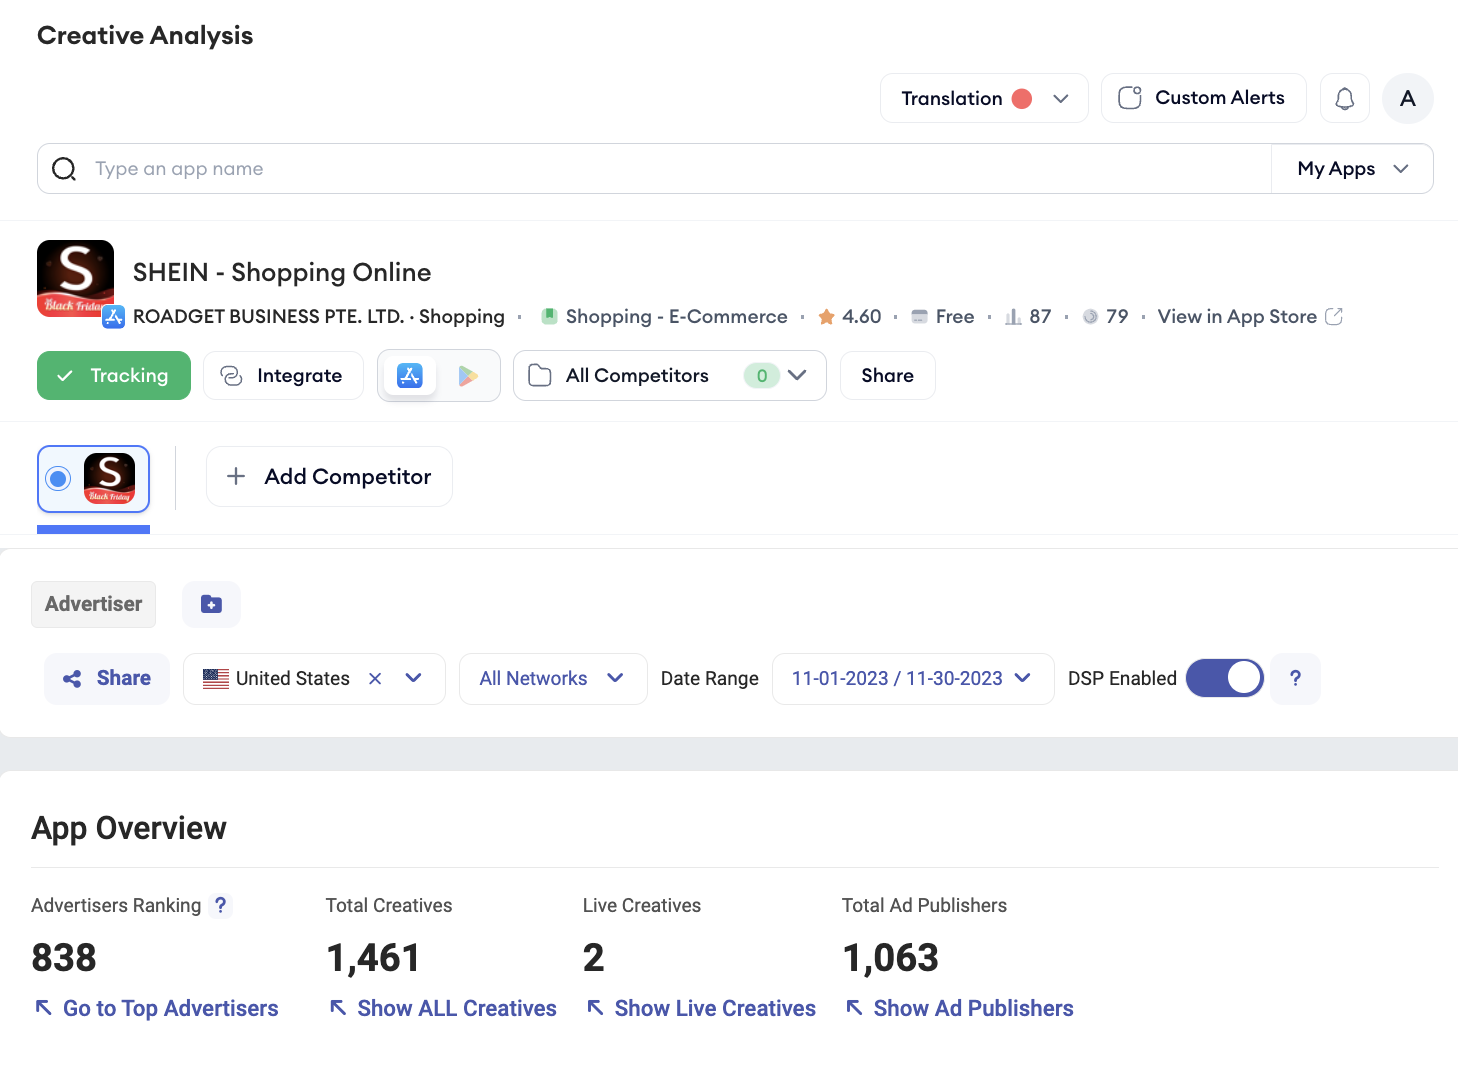1458x1074 pixels.
Task: Click the SHEIN competitor thumbnail
Action: click(x=110, y=478)
